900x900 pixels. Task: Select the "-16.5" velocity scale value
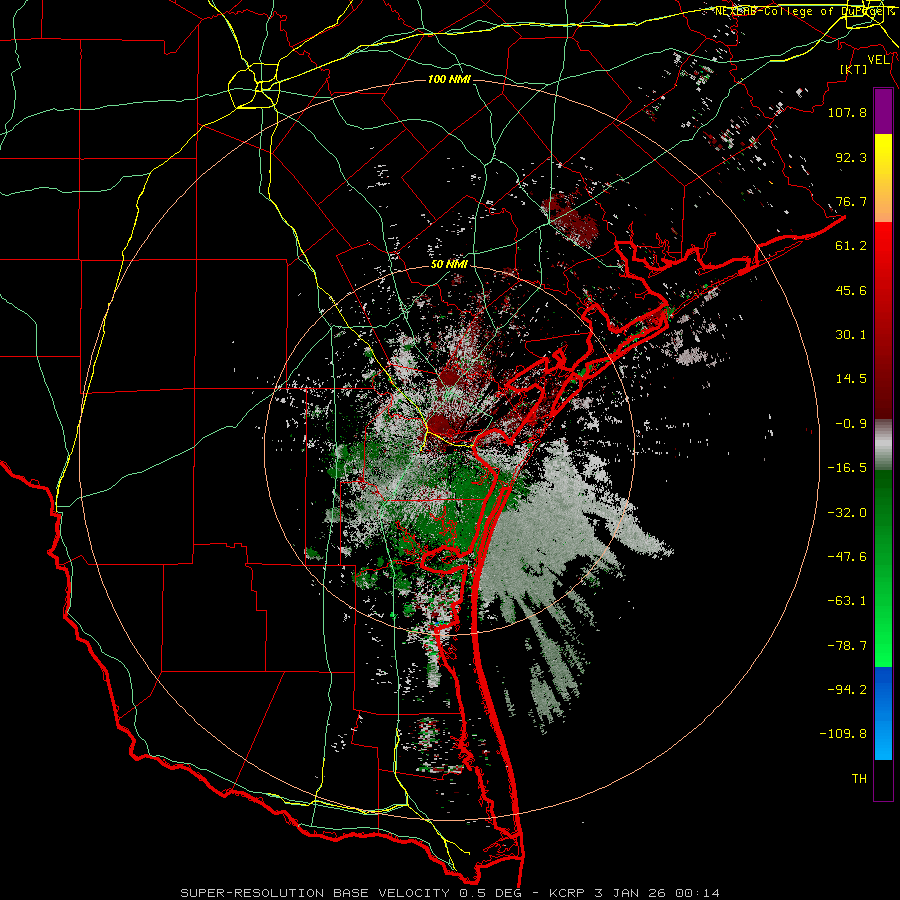(x=847, y=468)
